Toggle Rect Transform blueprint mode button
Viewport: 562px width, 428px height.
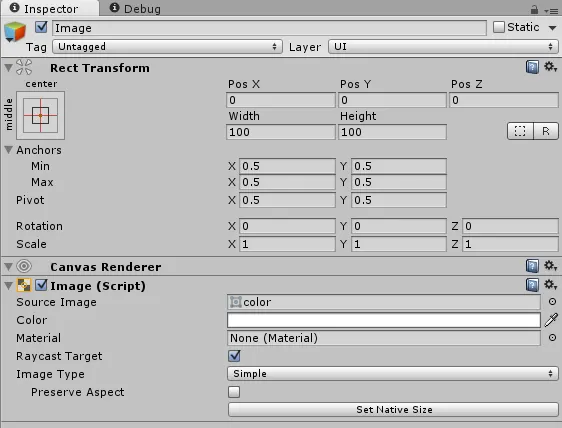(x=520, y=131)
